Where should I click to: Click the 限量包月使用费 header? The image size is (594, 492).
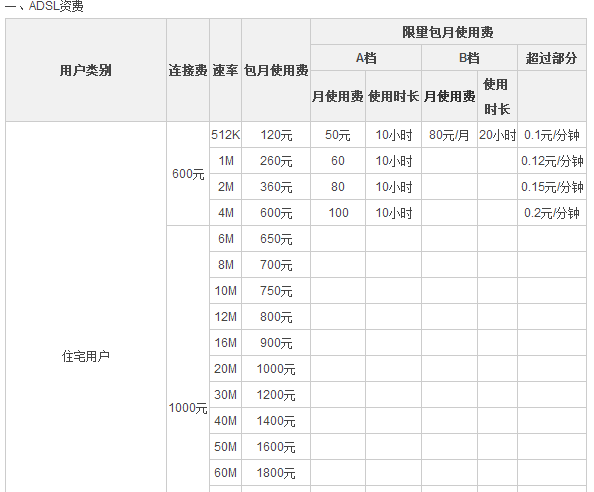[x=448, y=32]
